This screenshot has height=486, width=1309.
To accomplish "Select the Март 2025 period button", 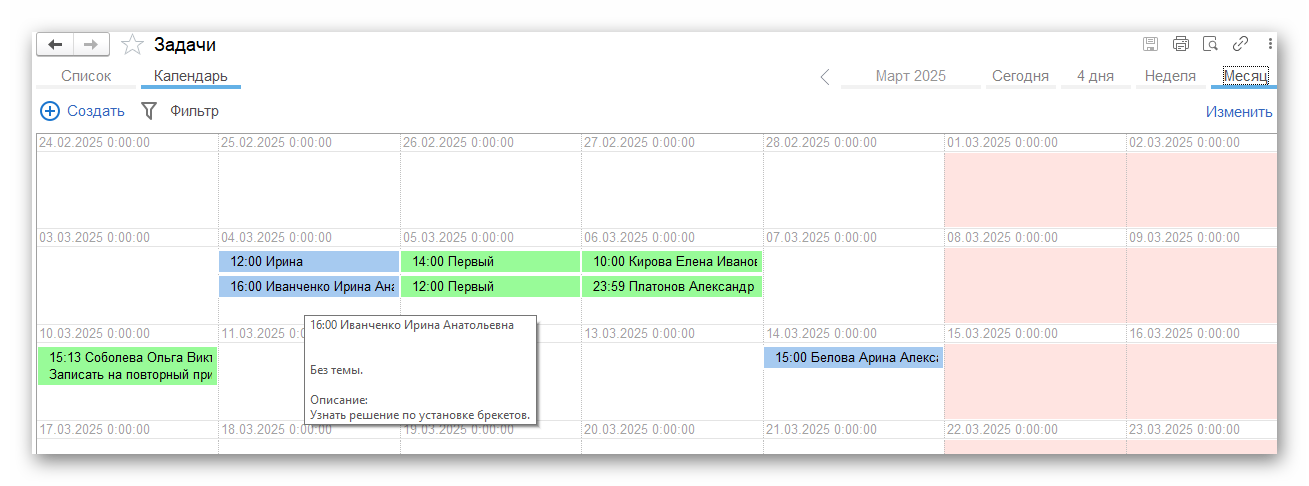I will (x=911, y=76).
